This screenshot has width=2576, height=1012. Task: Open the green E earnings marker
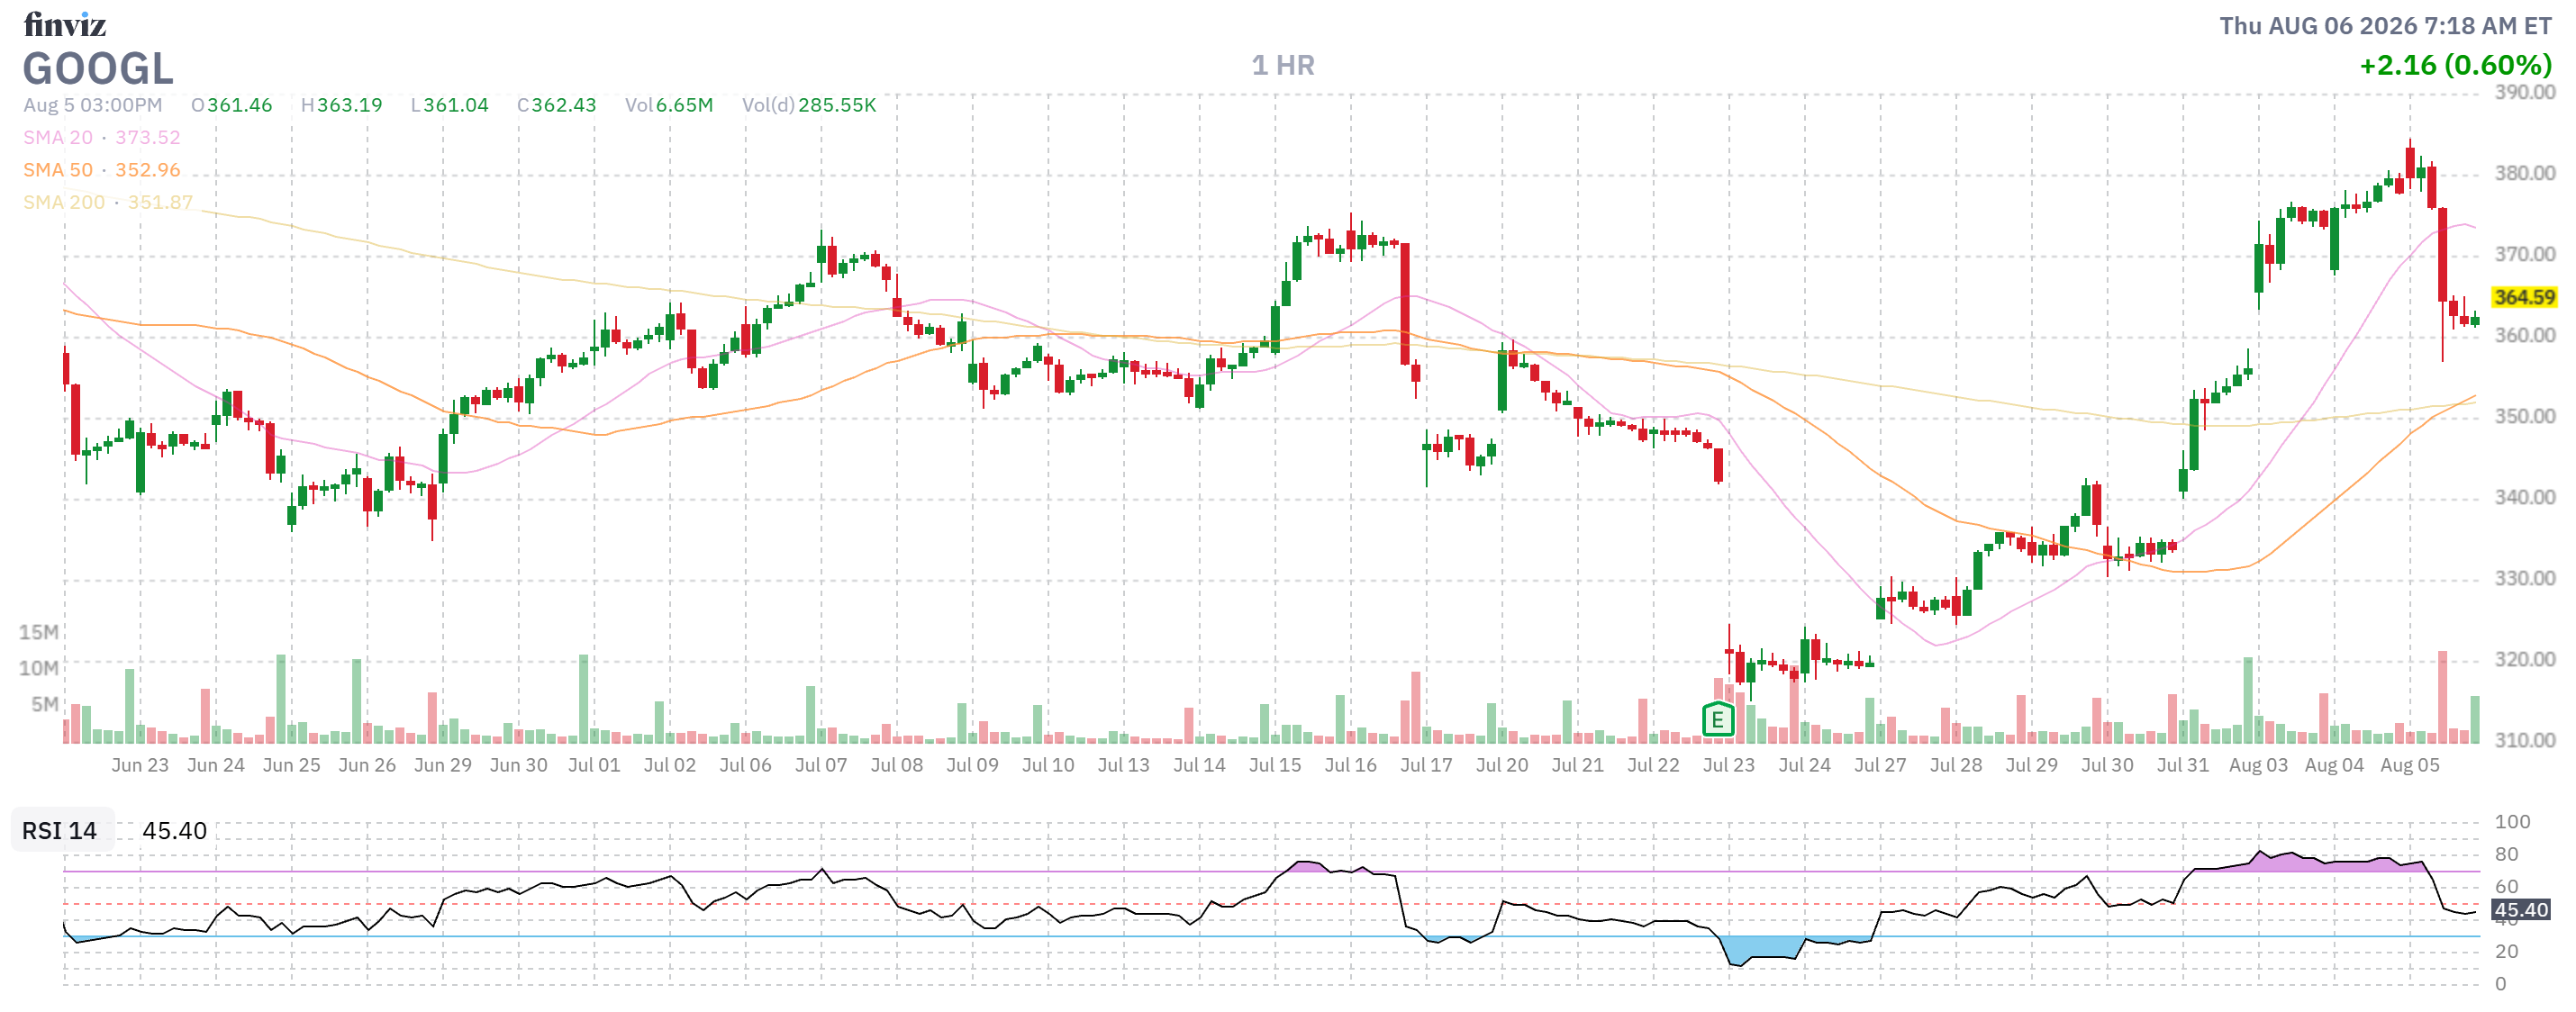[1717, 719]
